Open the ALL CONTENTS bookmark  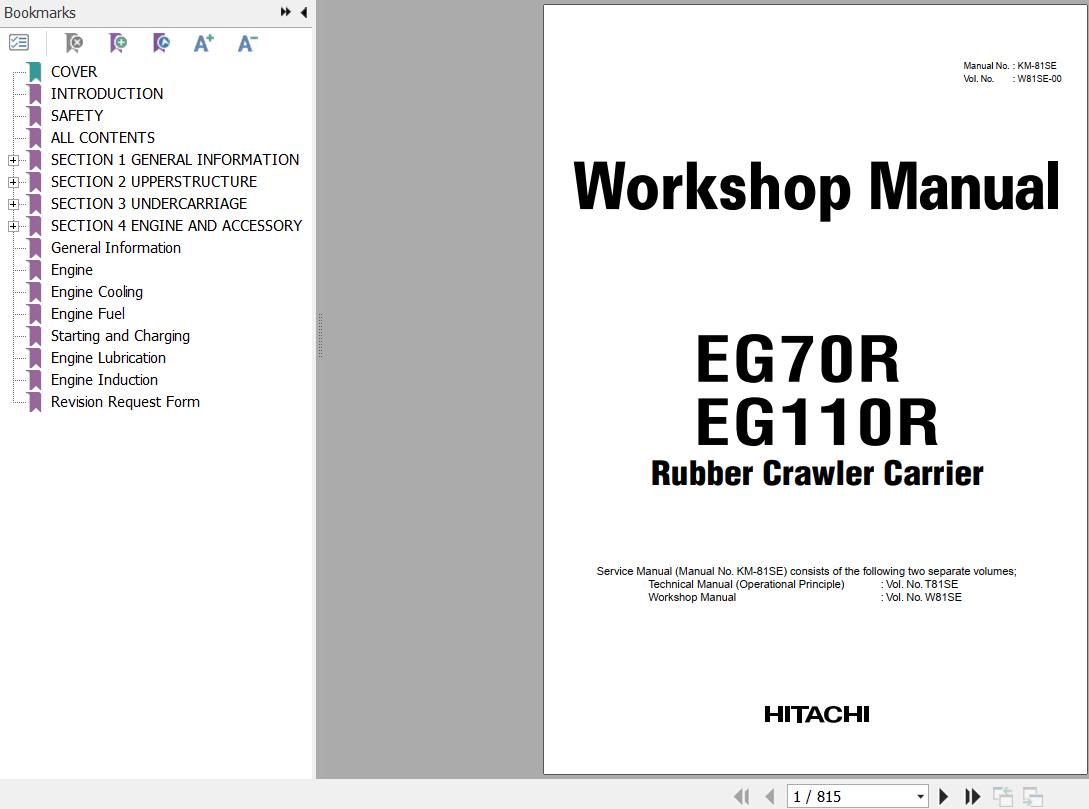tap(103, 137)
